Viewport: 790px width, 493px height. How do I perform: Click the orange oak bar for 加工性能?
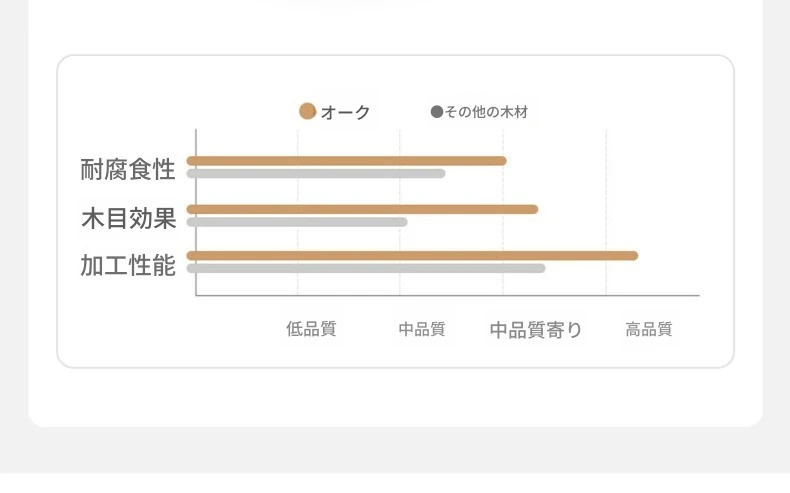413,256
